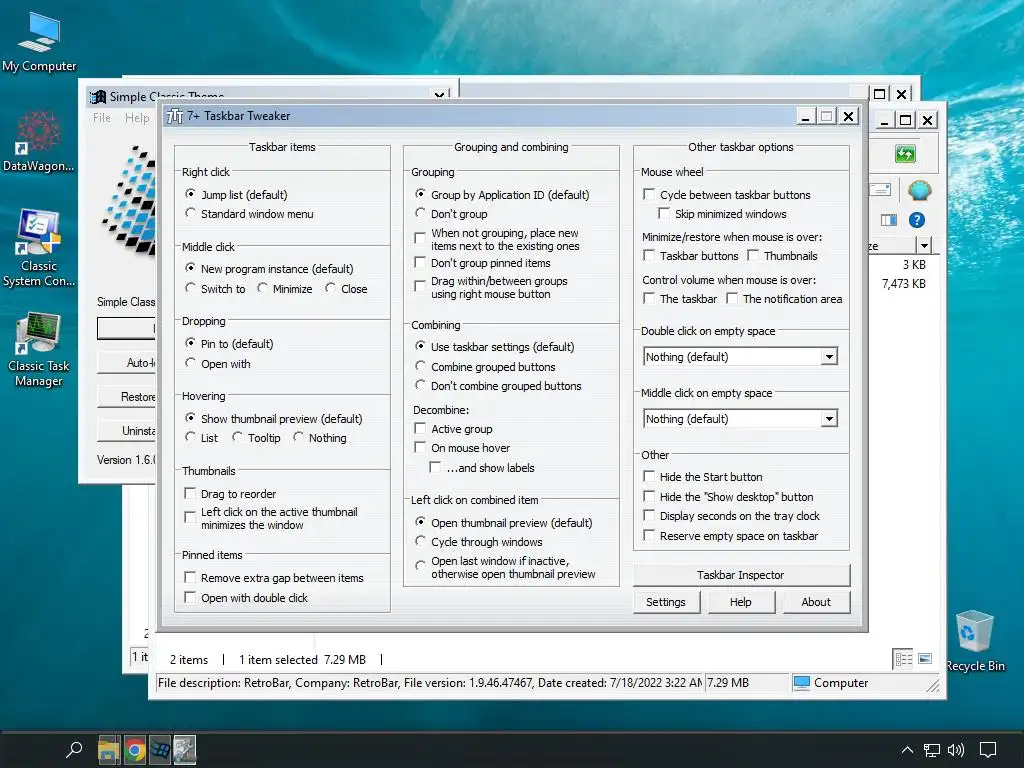Check Remove extra gap between items

click(190, 577)
